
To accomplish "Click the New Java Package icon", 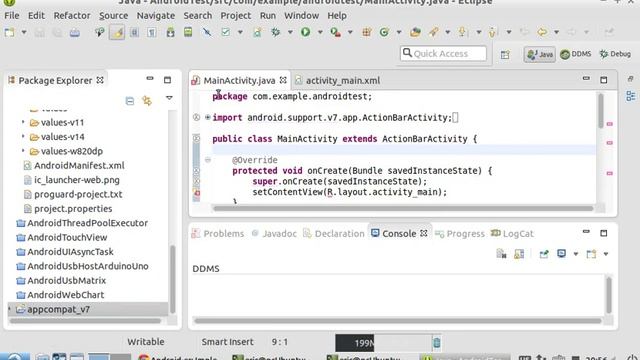I will (367, 32).
